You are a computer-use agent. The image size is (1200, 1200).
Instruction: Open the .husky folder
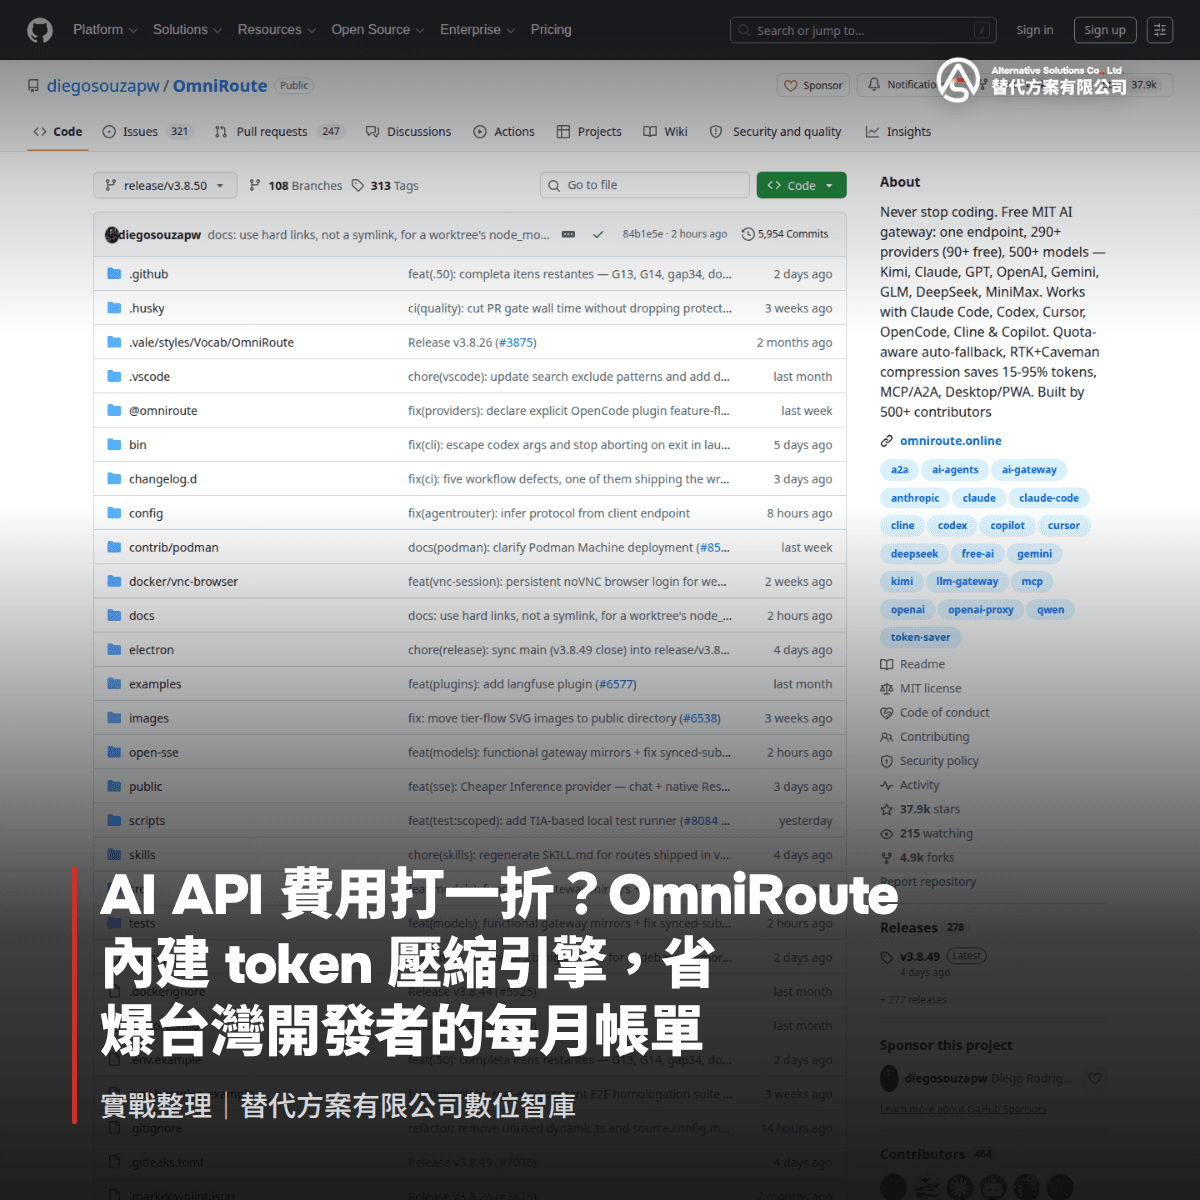tap(146, 308)
